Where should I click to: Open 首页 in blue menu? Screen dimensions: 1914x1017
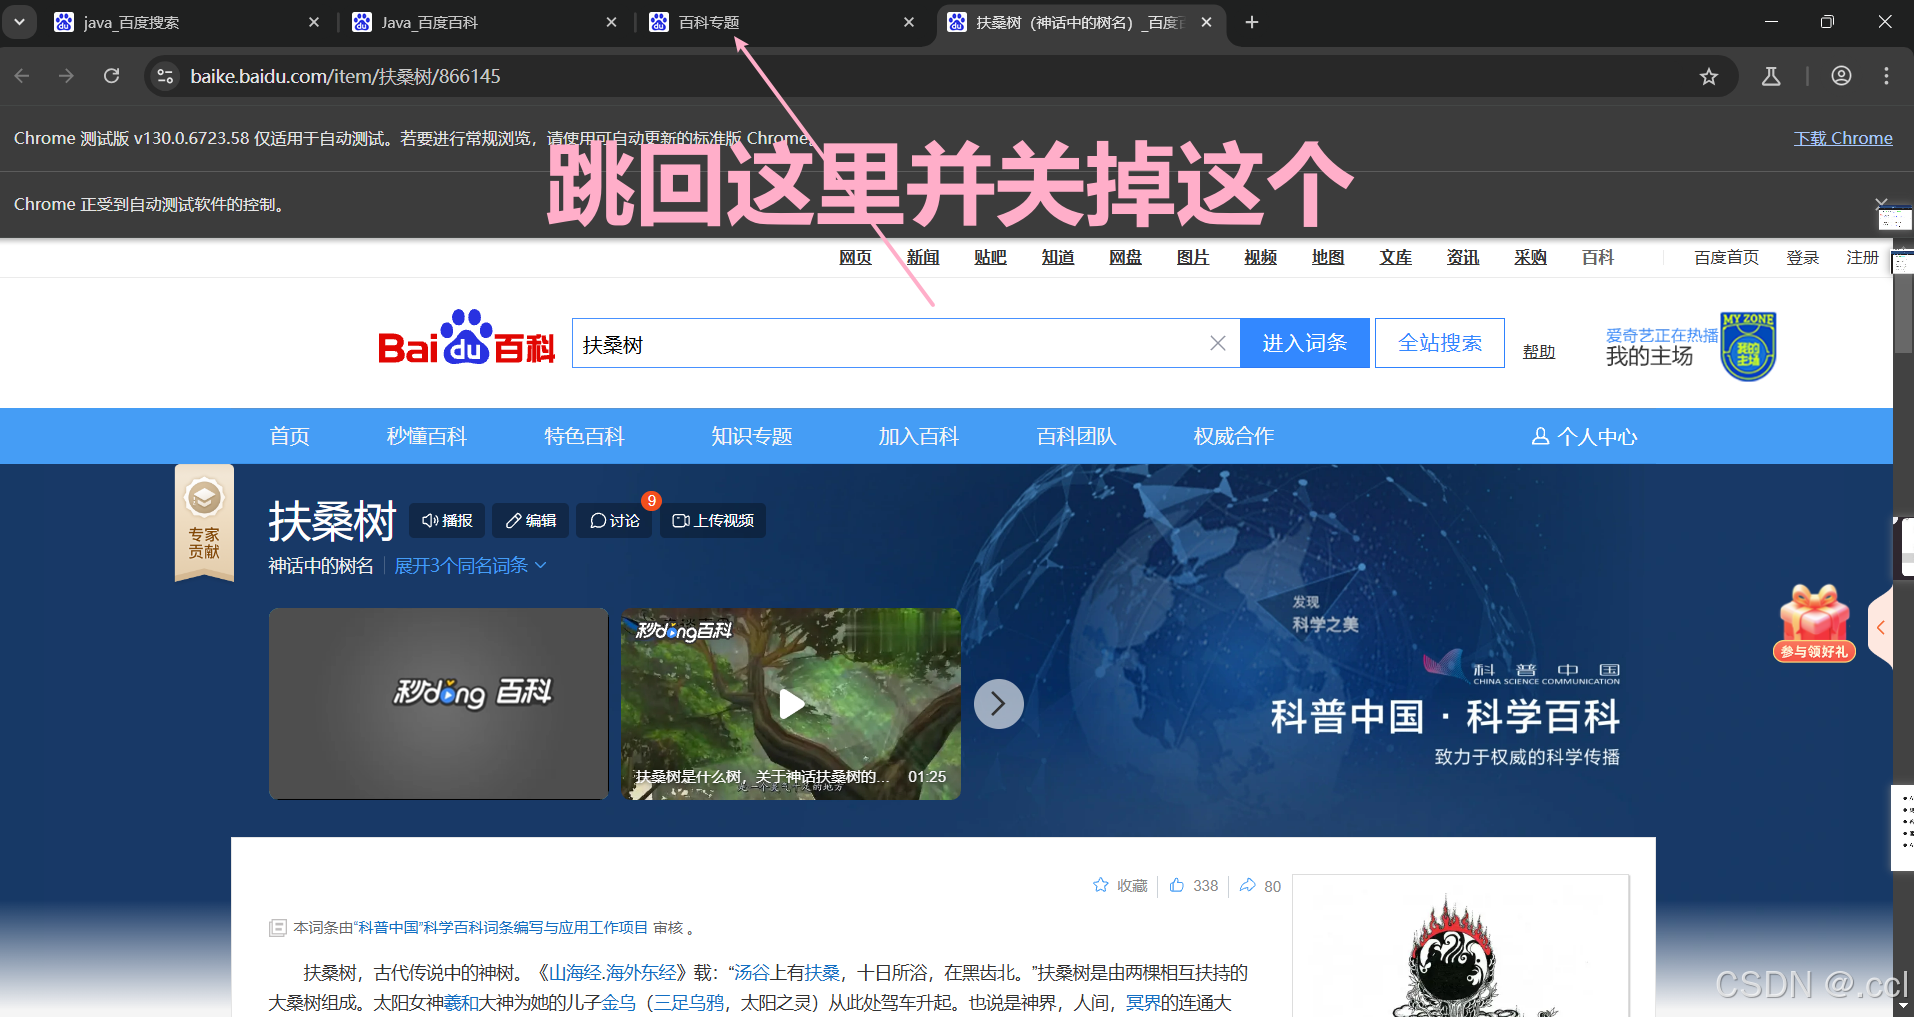click(x=290, y=436)
